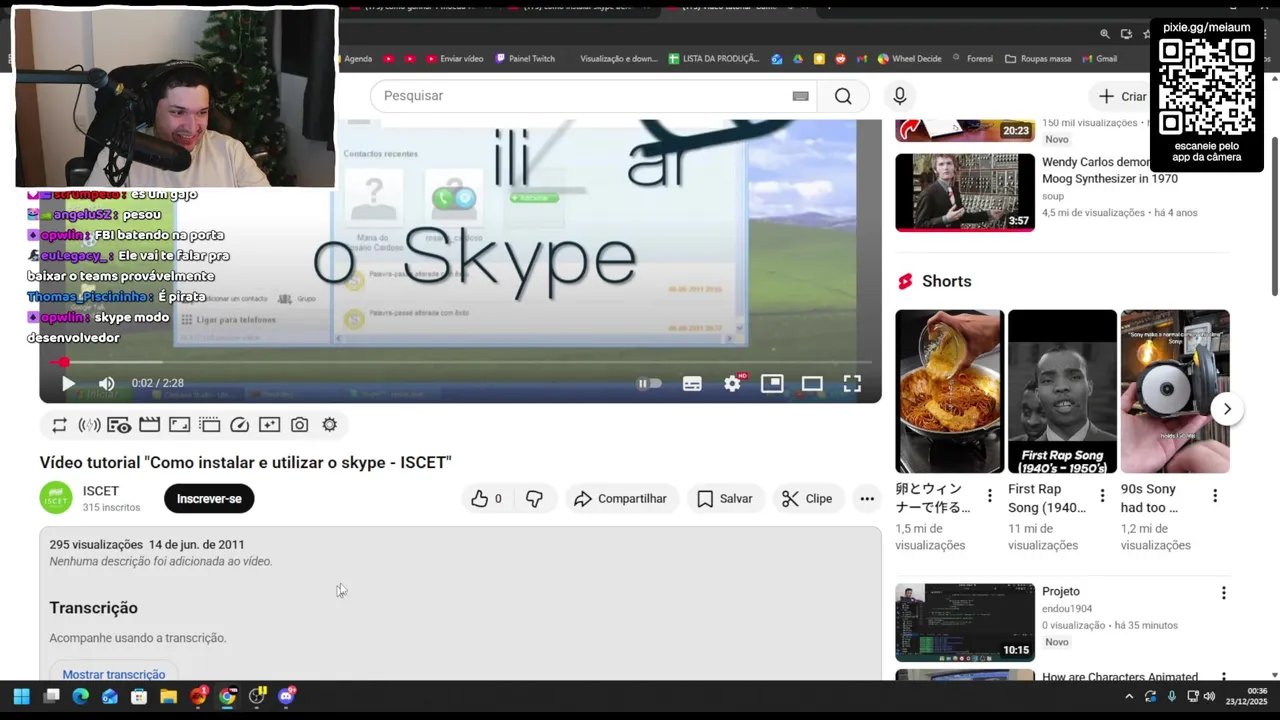This screenshot has height=720, width=1280.
Task: Open the Projeto video thumbnail
Action: 965,622
